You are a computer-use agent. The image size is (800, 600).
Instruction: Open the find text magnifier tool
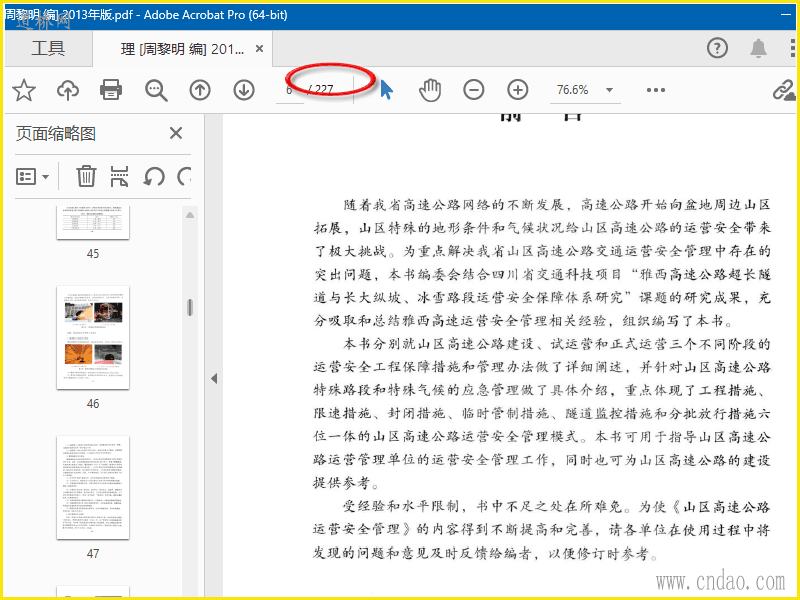(156, 90)
